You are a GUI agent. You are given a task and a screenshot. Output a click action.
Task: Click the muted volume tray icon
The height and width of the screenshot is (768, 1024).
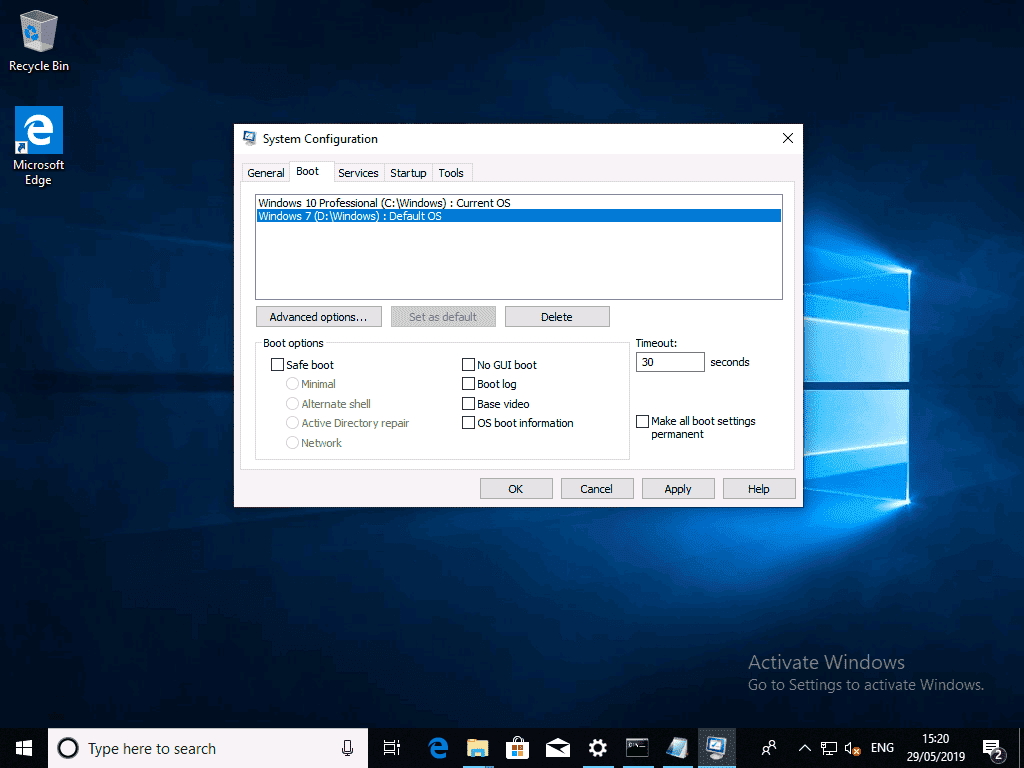pyautogui.click(x=852, y=748)
